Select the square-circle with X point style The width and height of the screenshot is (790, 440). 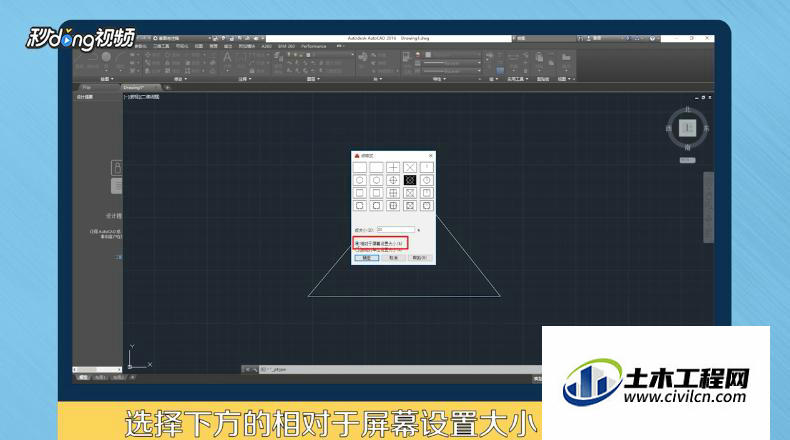pyautogui.click(x=410, y=206)
